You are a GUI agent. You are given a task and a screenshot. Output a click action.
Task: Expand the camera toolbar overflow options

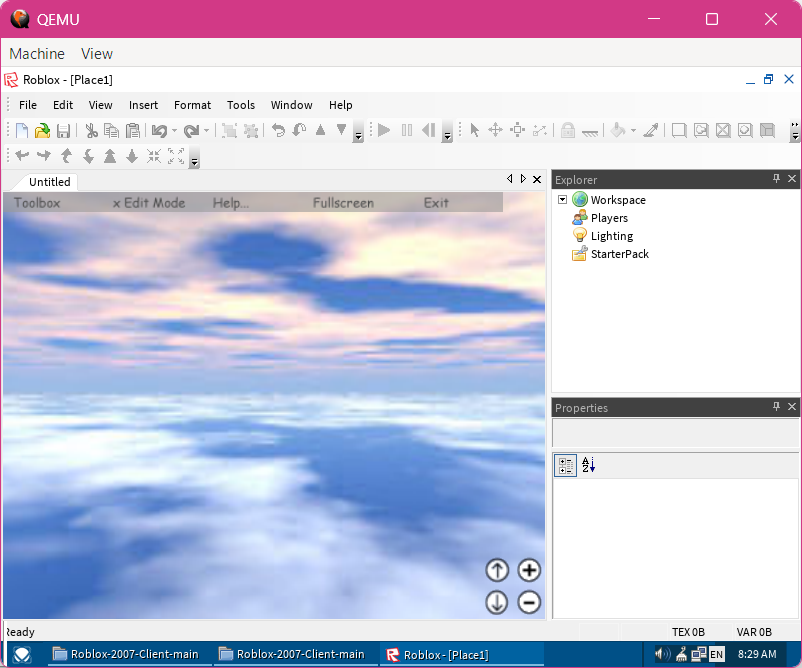[x=194, y=158]
